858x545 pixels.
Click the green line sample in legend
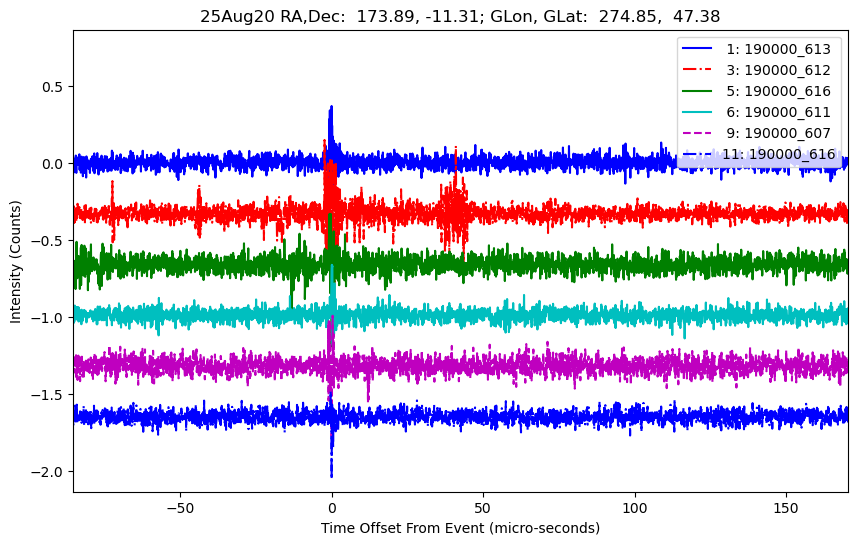click(700, 91)
